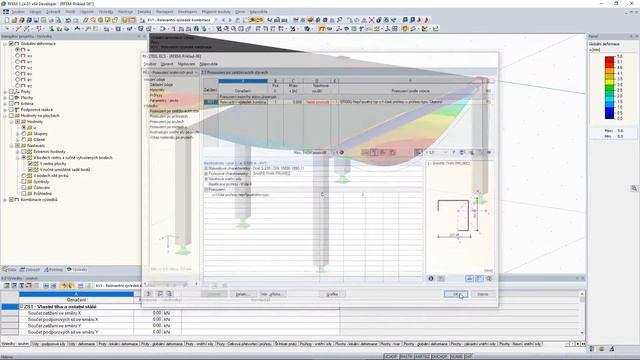
Task: Enable the Průhledné checkbox
Action: click(24, 193)
